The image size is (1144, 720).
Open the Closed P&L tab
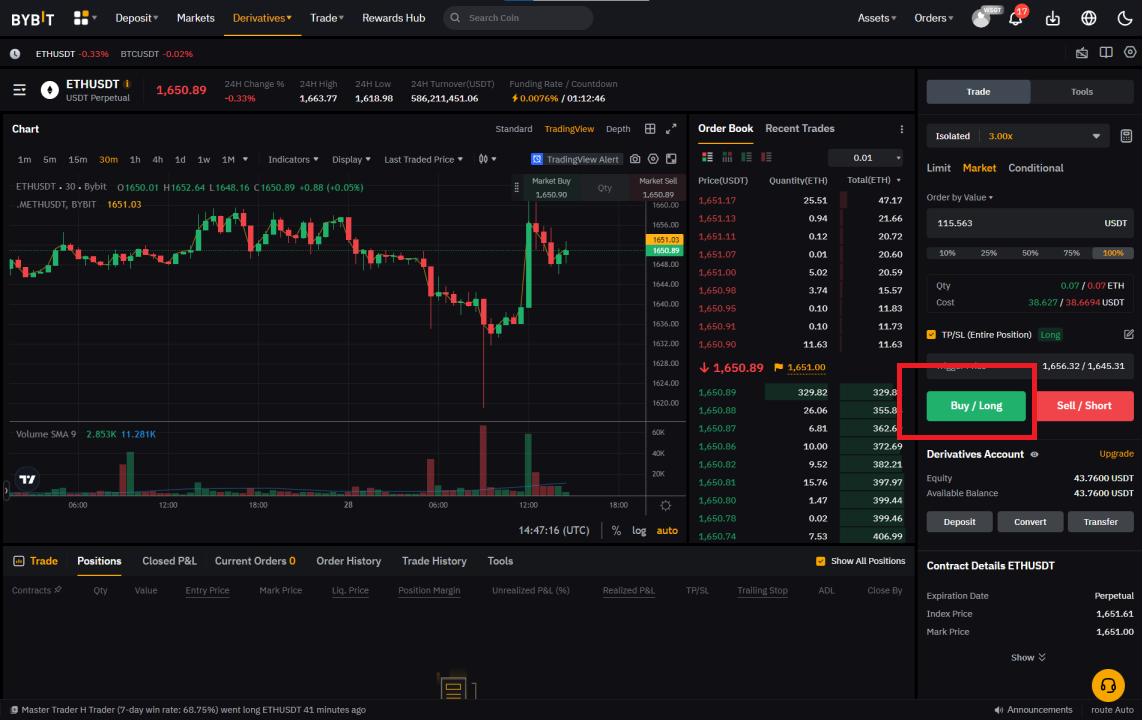[169, 561]
